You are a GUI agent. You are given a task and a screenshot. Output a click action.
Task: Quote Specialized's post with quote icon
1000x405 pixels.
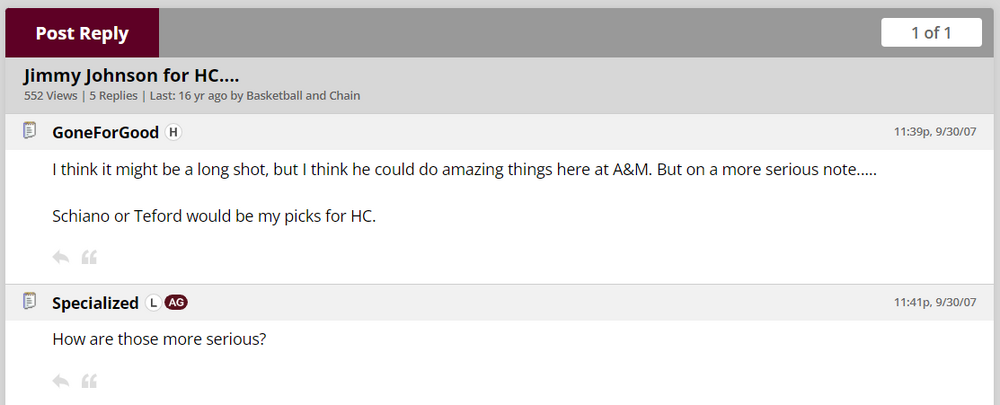[x=89, y=381]
